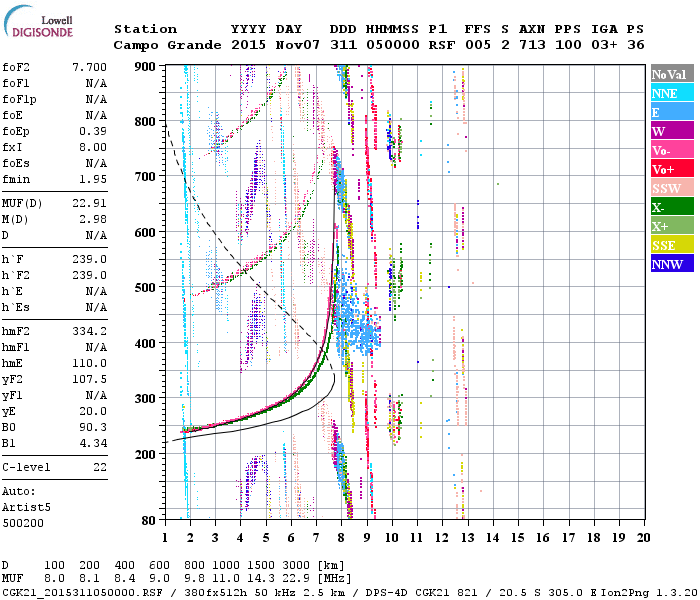Select the X- dark green legend swatch

point(672,207)
